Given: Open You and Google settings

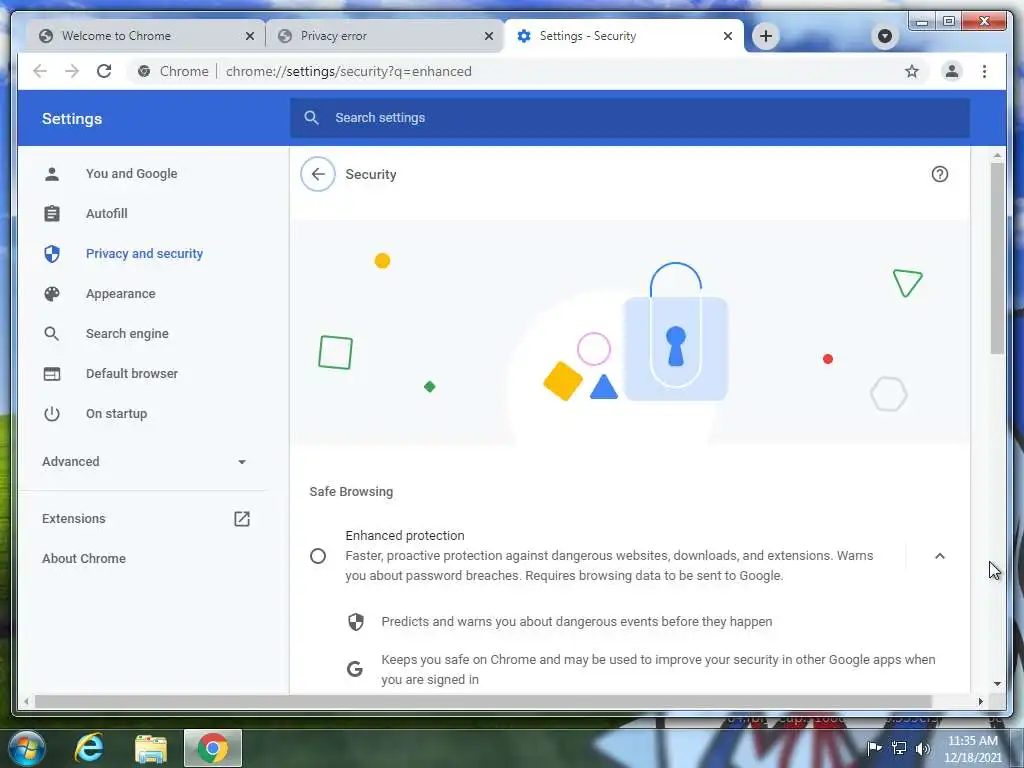Looking at the screenshot, I should pos(131,174).
